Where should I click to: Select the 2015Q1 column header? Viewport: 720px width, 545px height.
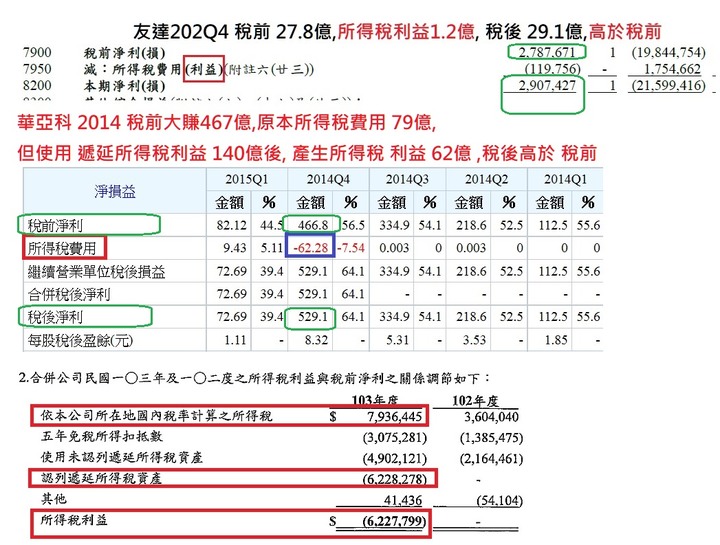247,180
